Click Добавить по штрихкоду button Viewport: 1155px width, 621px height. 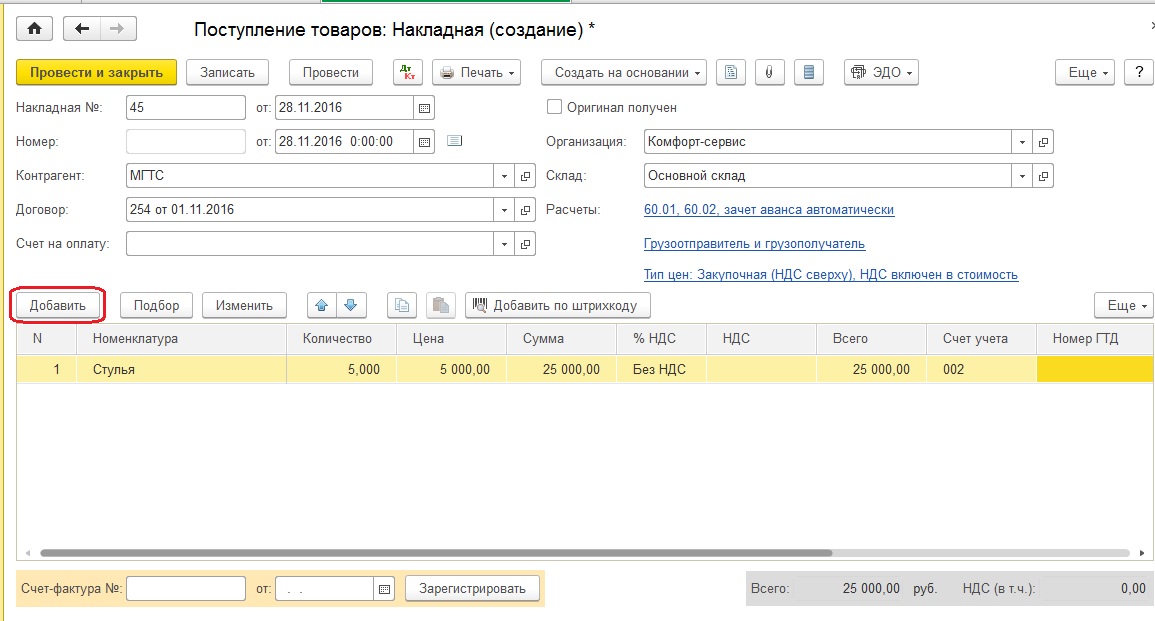click(558, 305)
